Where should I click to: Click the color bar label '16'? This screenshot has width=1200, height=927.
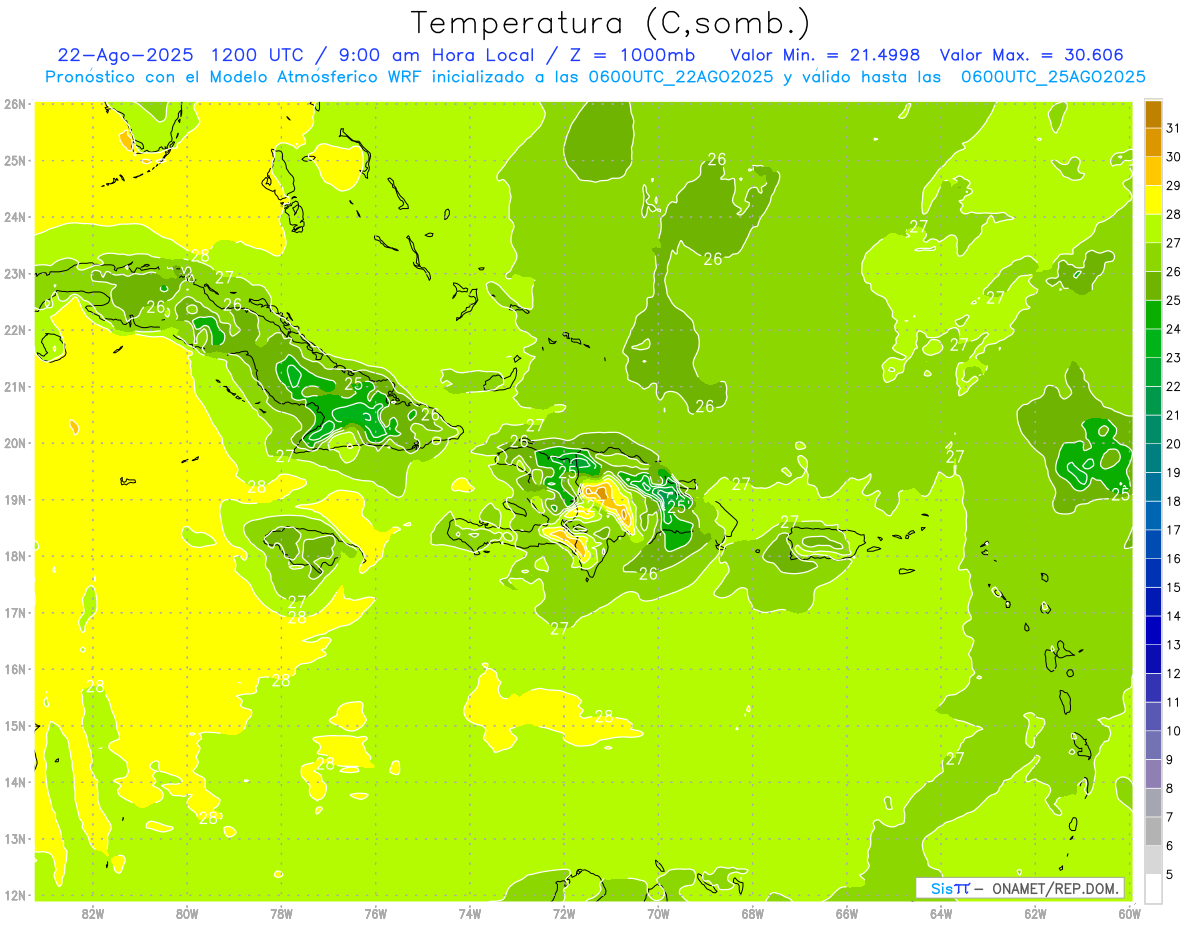(x=1174, y=559)
